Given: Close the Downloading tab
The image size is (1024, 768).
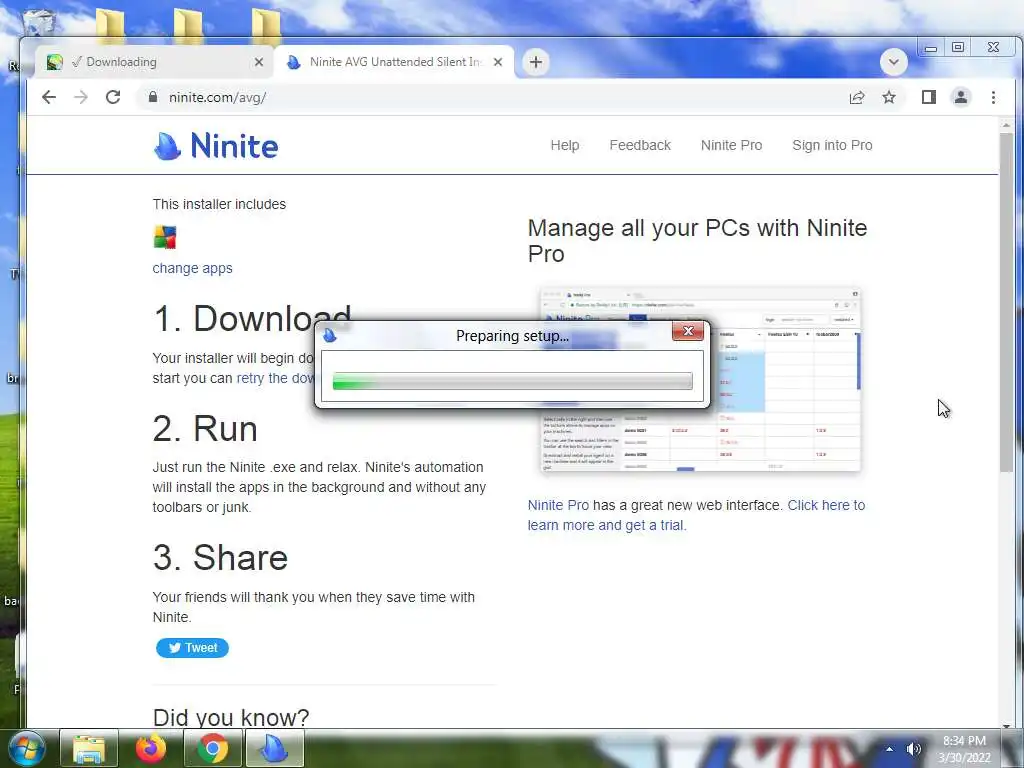Looking at the screenshot, I should tap(259, 62).
